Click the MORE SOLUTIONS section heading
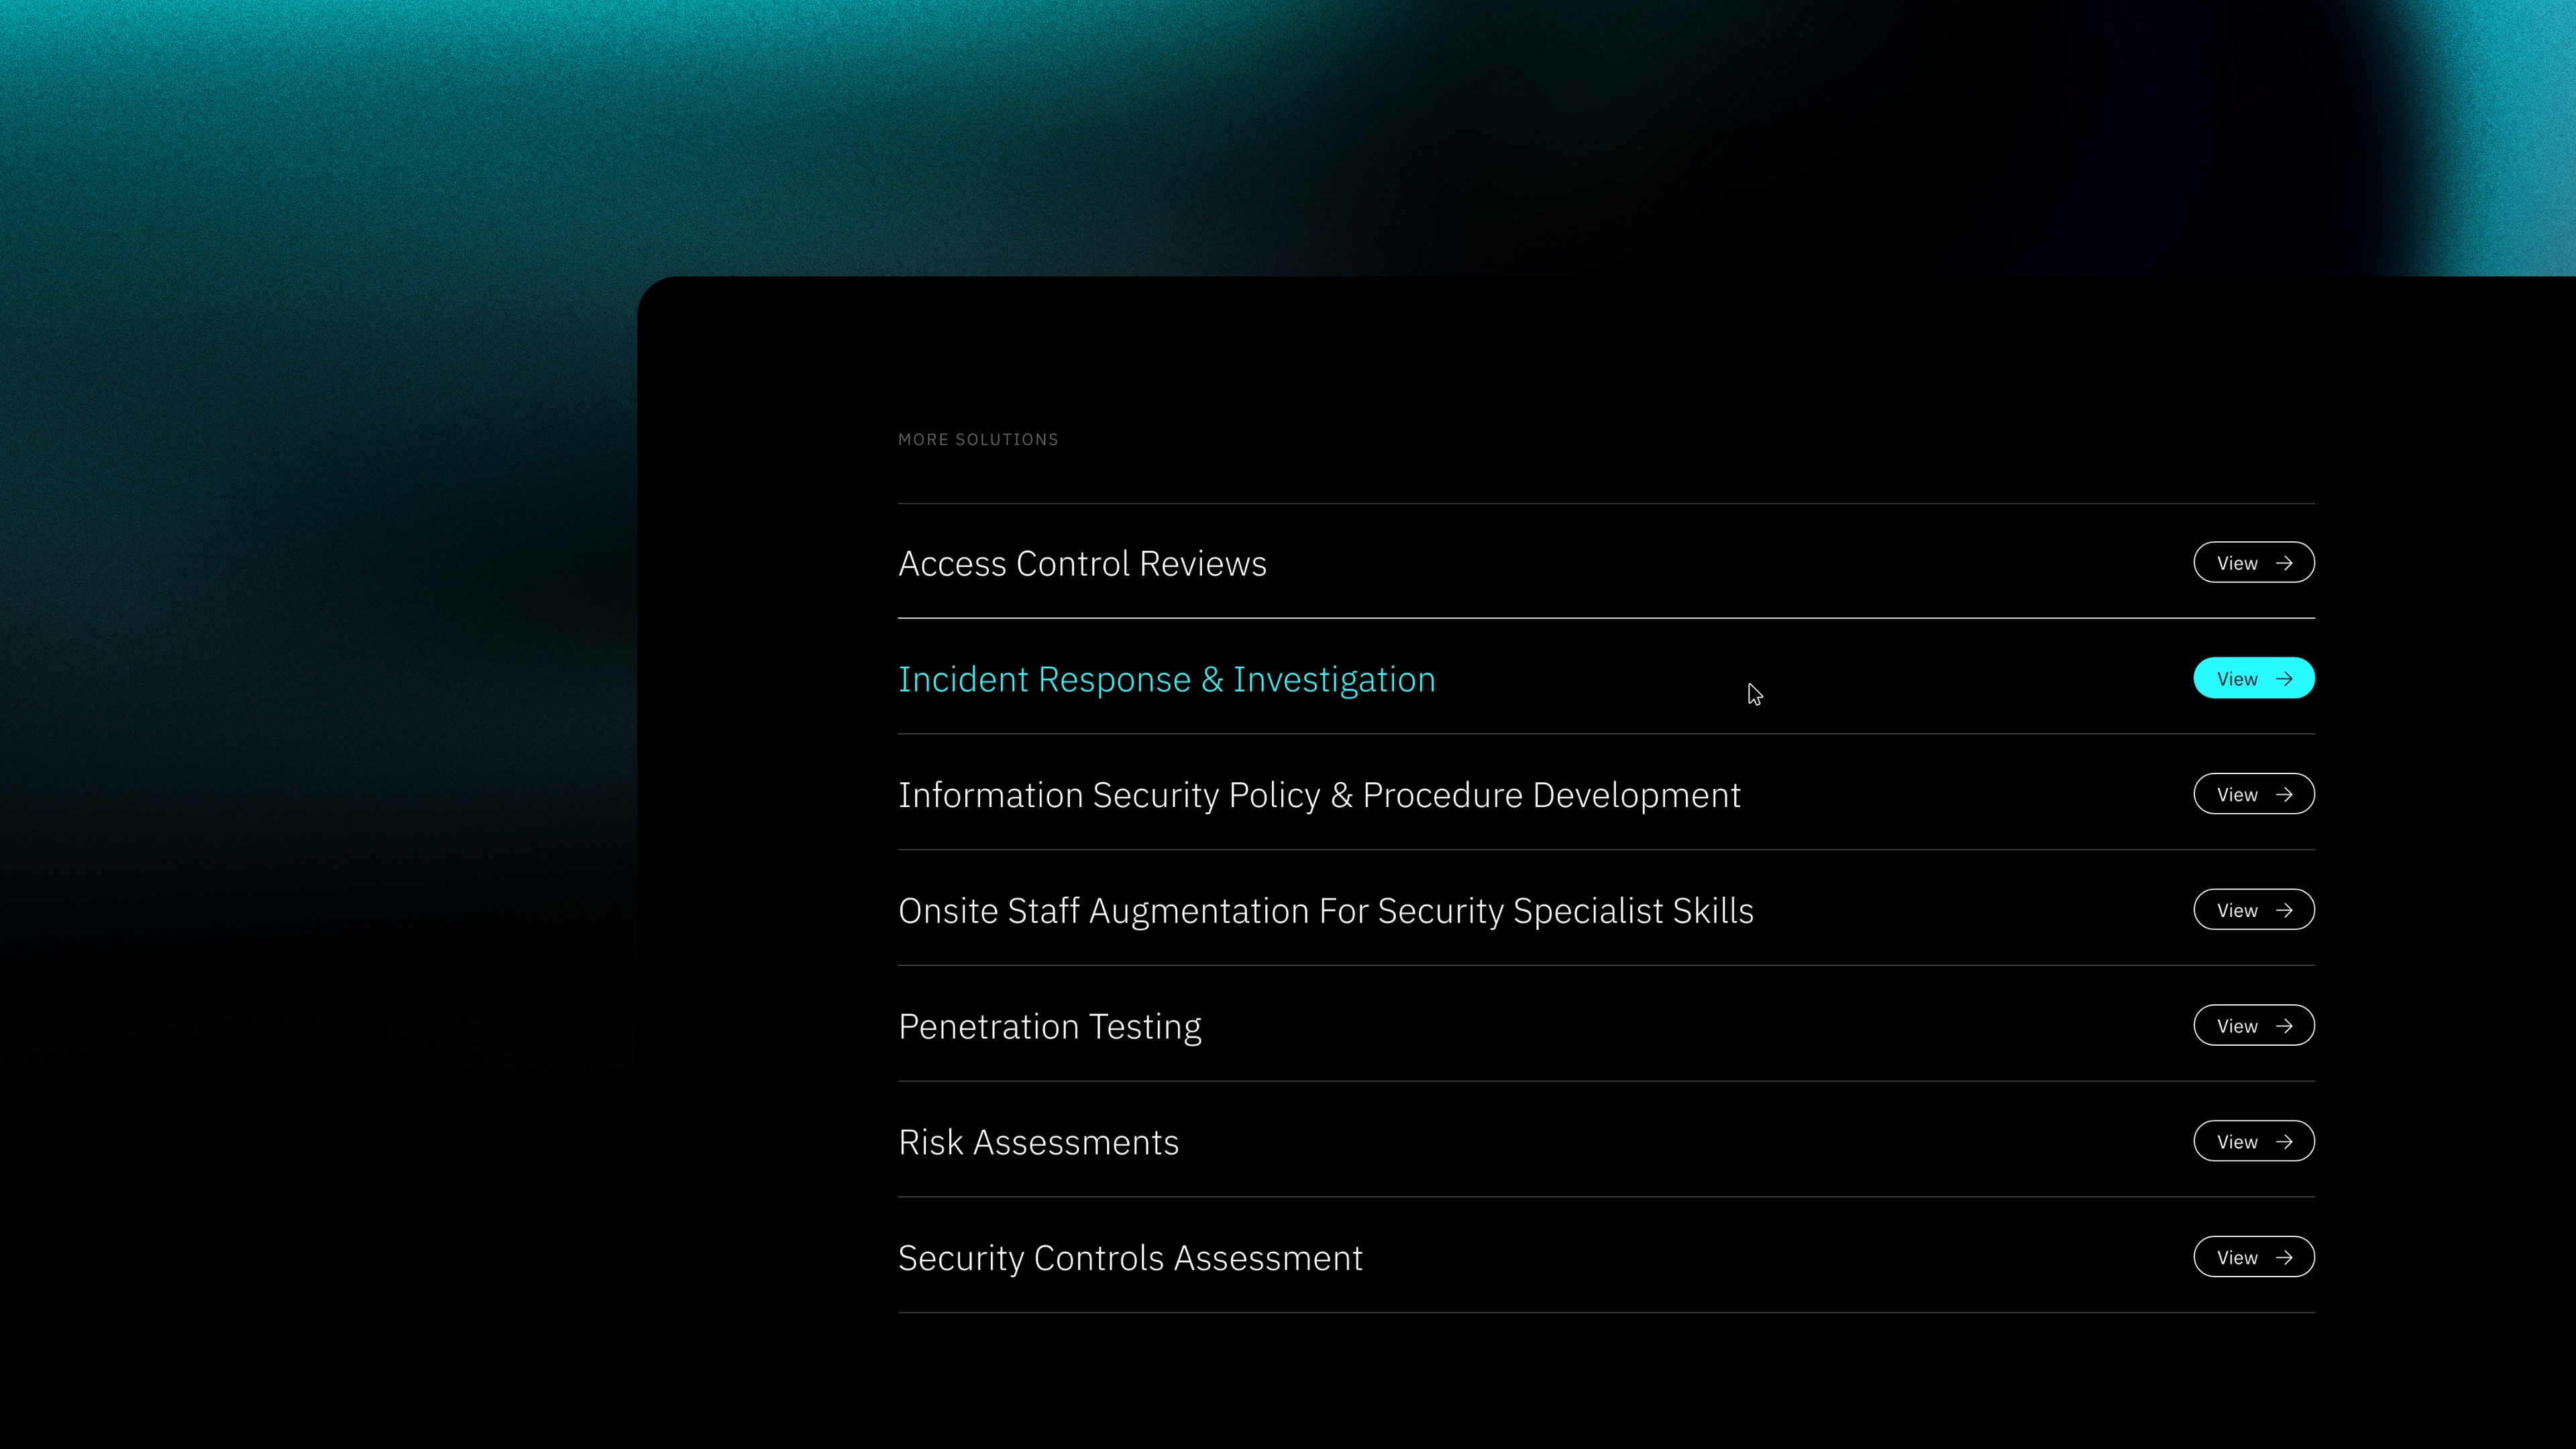Screen dimensions: 2576x1449 coord(977,440)
